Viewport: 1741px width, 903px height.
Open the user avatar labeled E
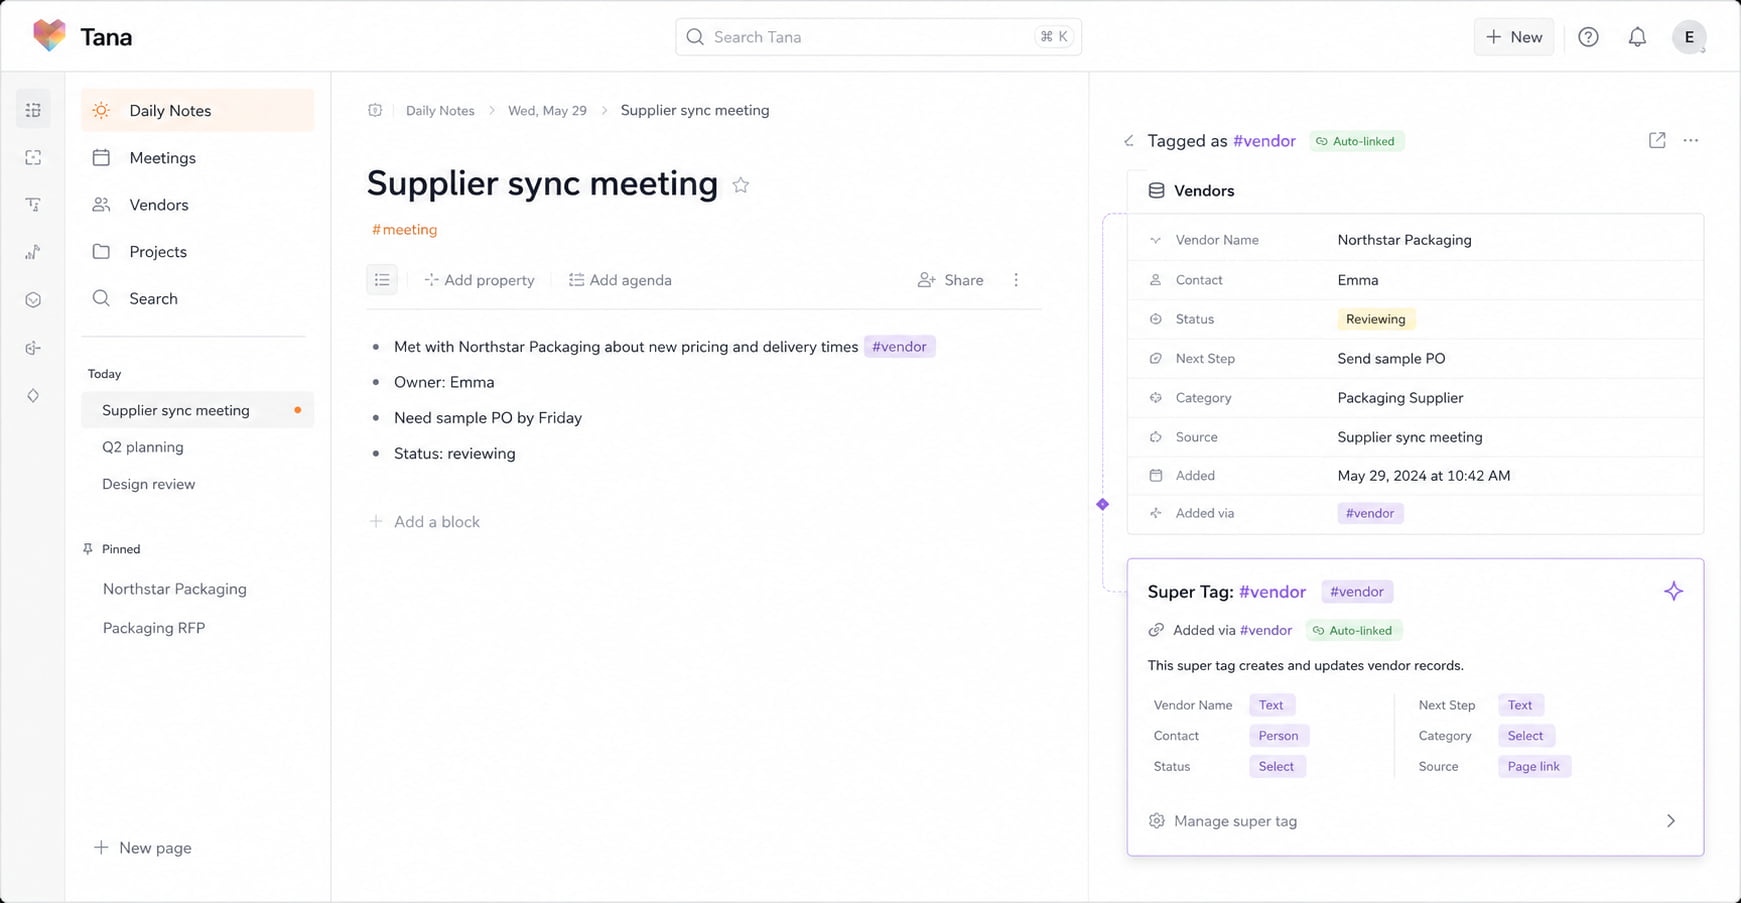pyautogui.click(x=1689, y=37)
